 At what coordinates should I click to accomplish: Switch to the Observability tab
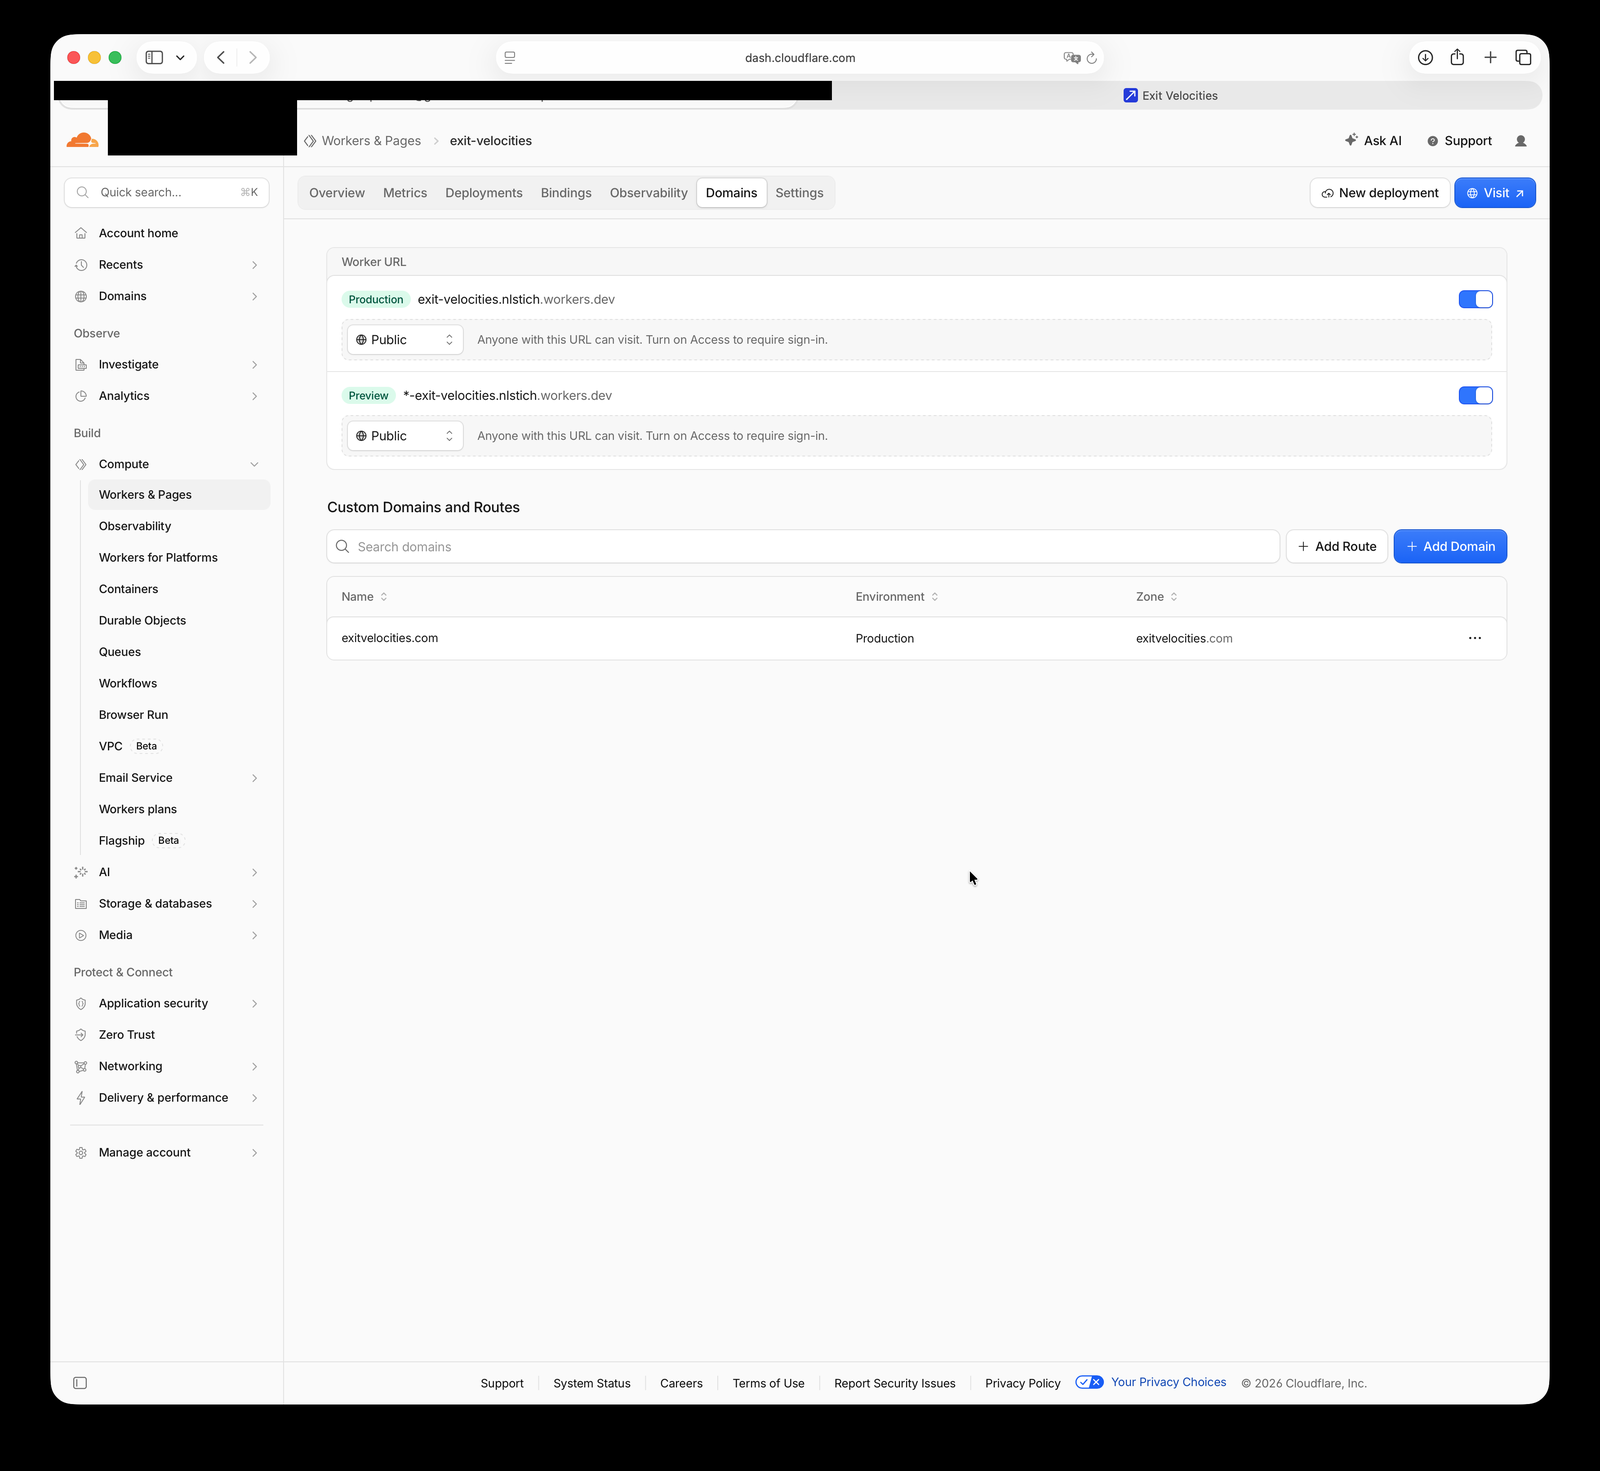(649, 193)
